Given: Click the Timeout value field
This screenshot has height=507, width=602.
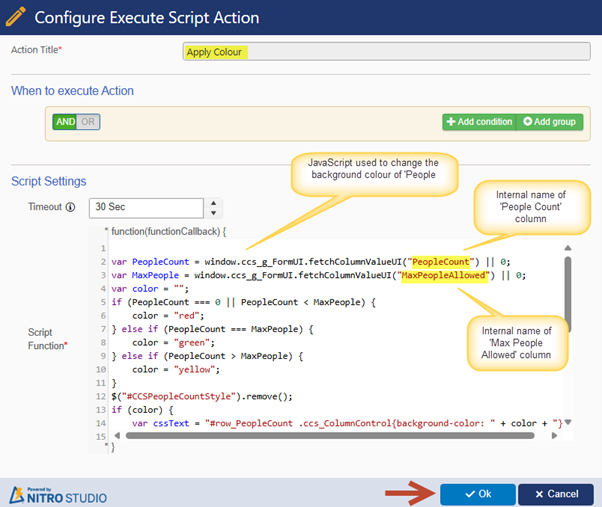Looking at the screenshot, I should coord(146,208).
